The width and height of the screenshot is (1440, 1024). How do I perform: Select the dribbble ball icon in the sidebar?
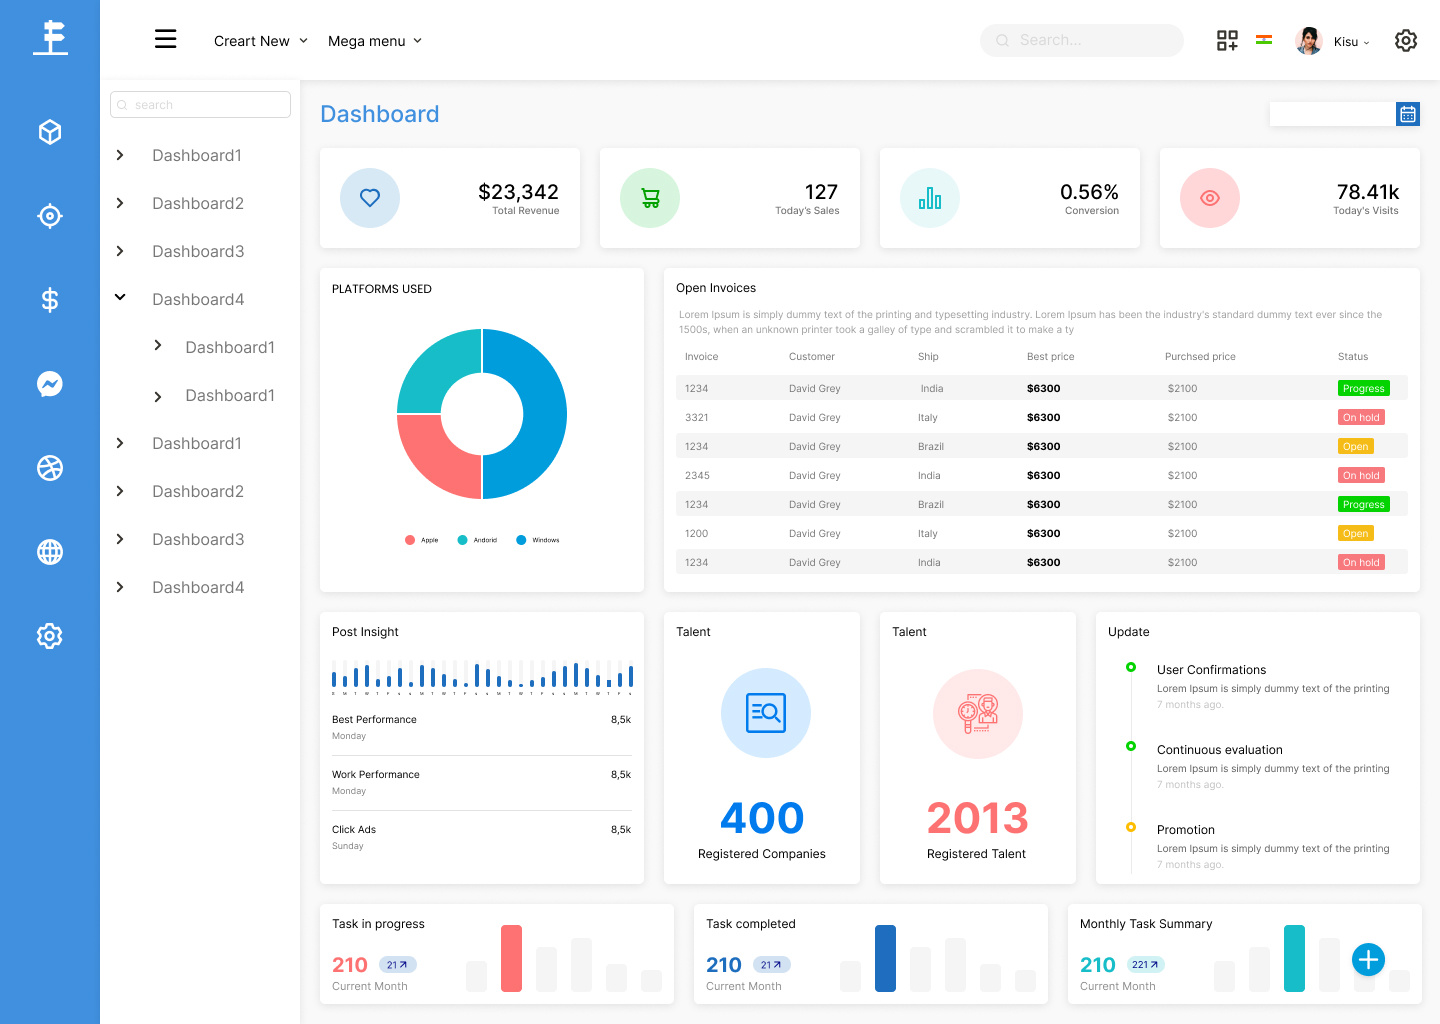(50, 468)
